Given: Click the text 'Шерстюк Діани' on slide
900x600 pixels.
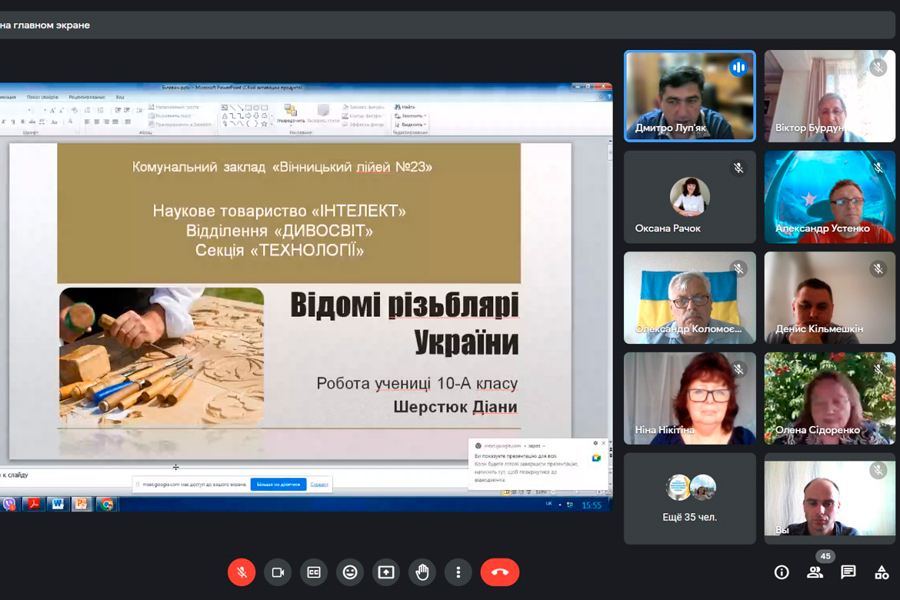Looking at the screenshot, I should (455, 407).
